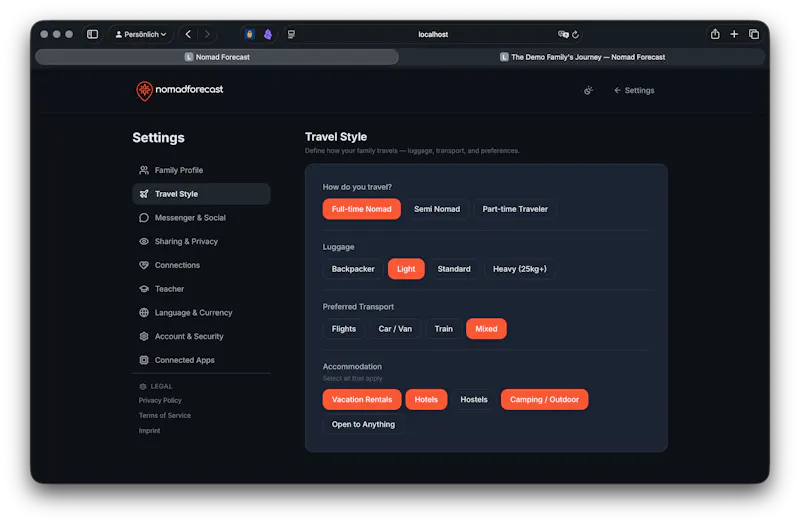
Task: Open Messenger & Social settings
Action: coord(201,218)
